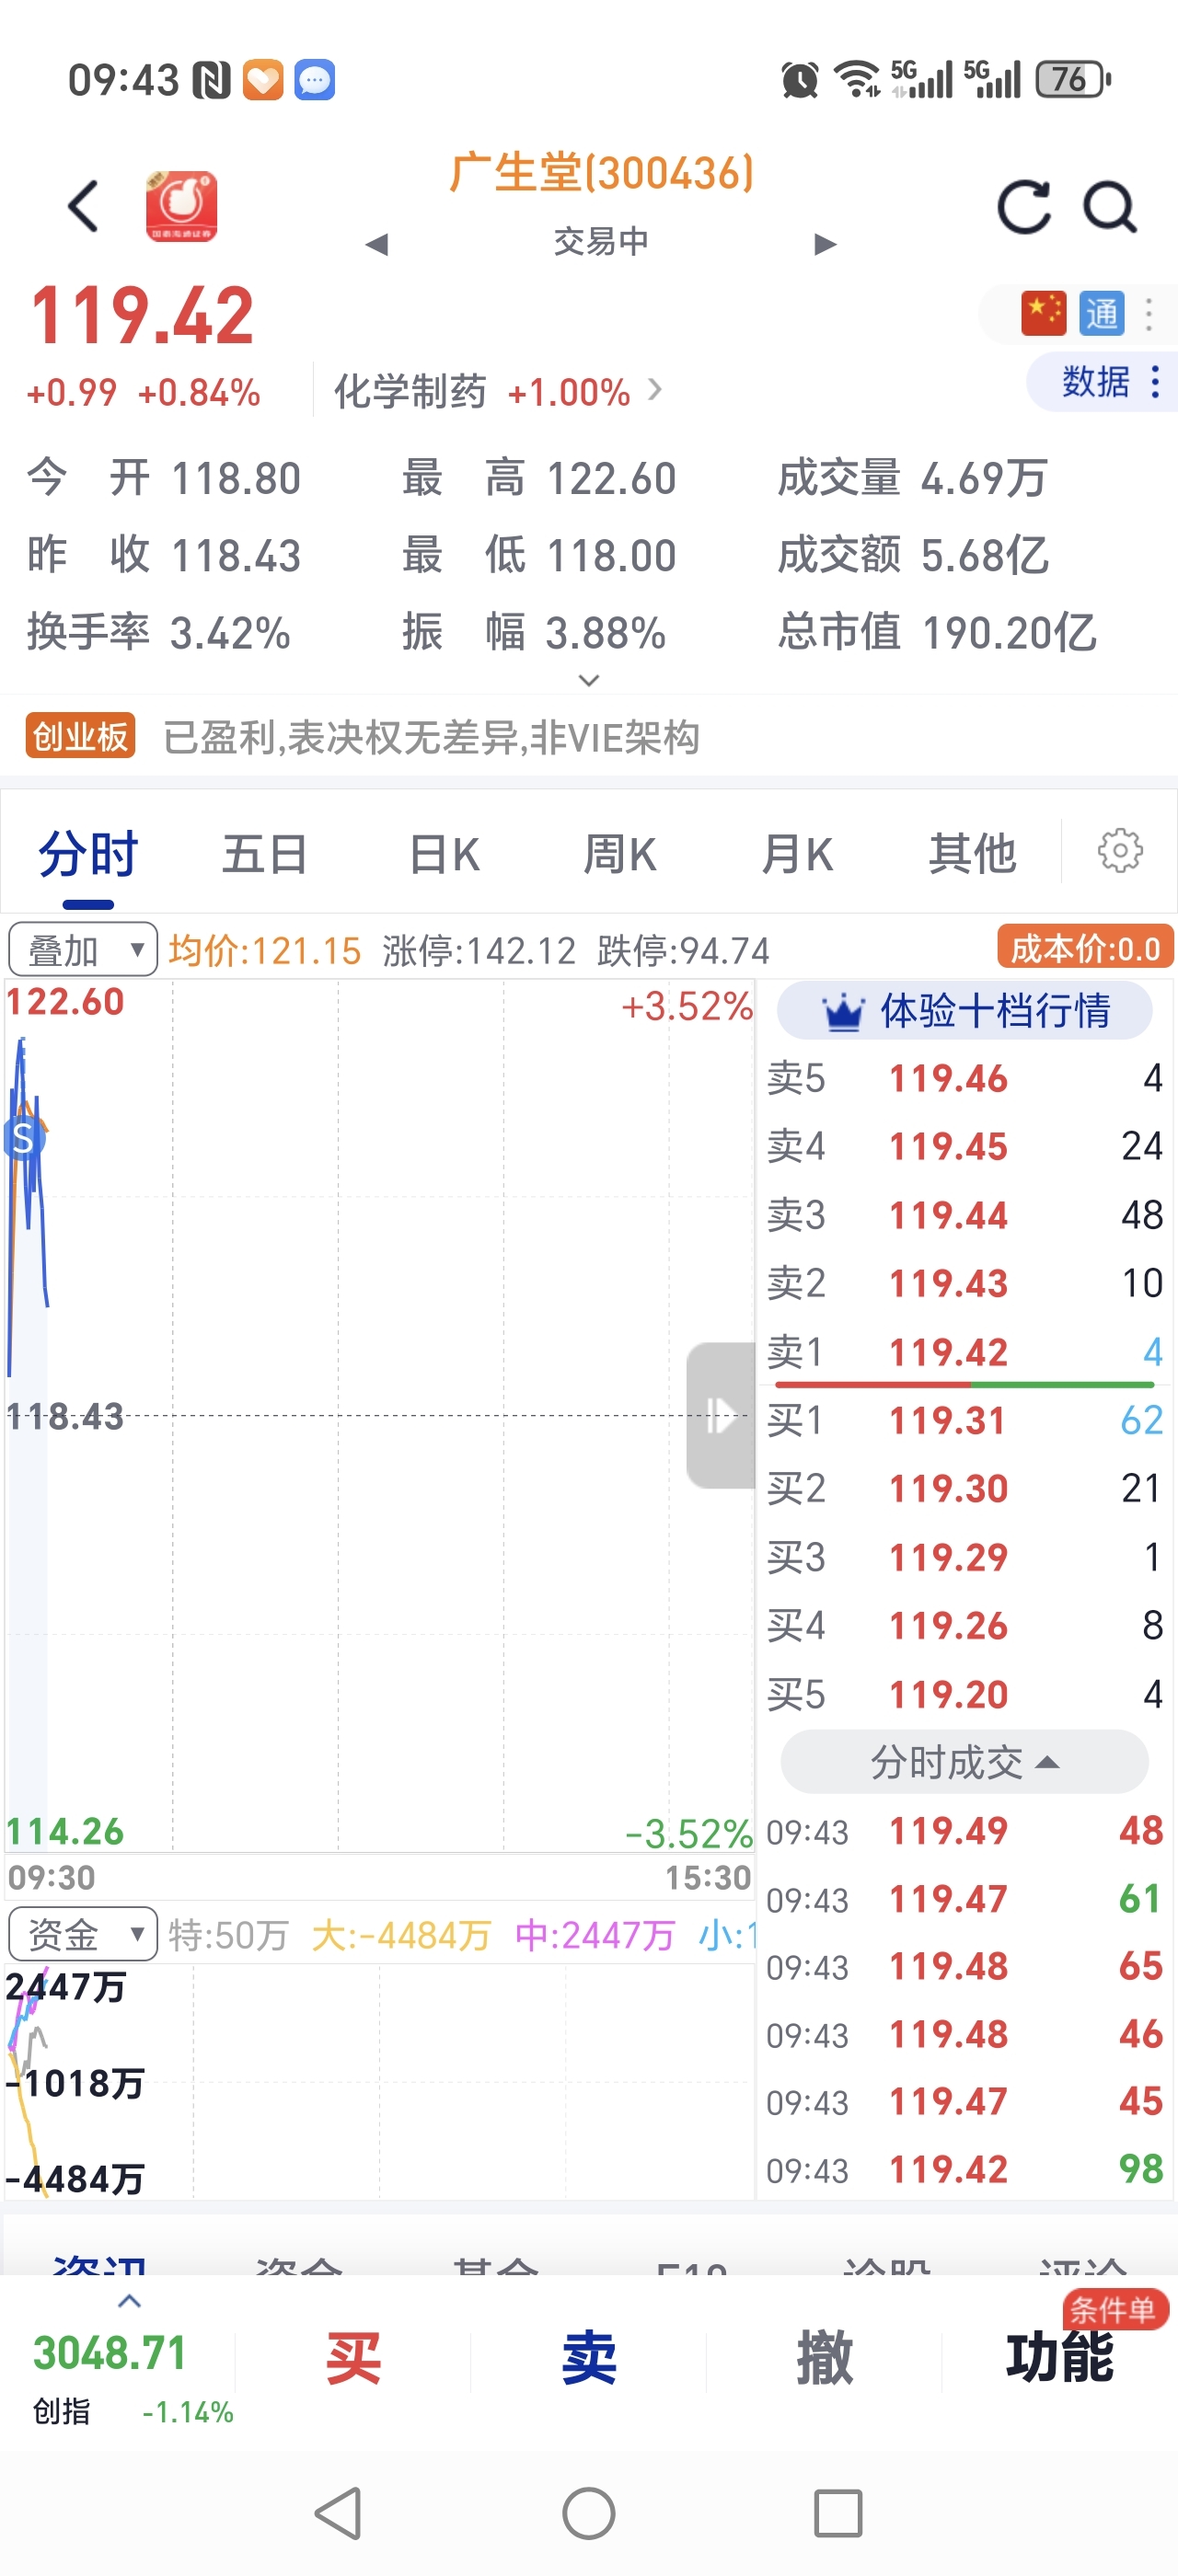The image size is (1178, 2576).
Task: Collapse the order book side panel arrow
Action: [x=720, y=1415]
